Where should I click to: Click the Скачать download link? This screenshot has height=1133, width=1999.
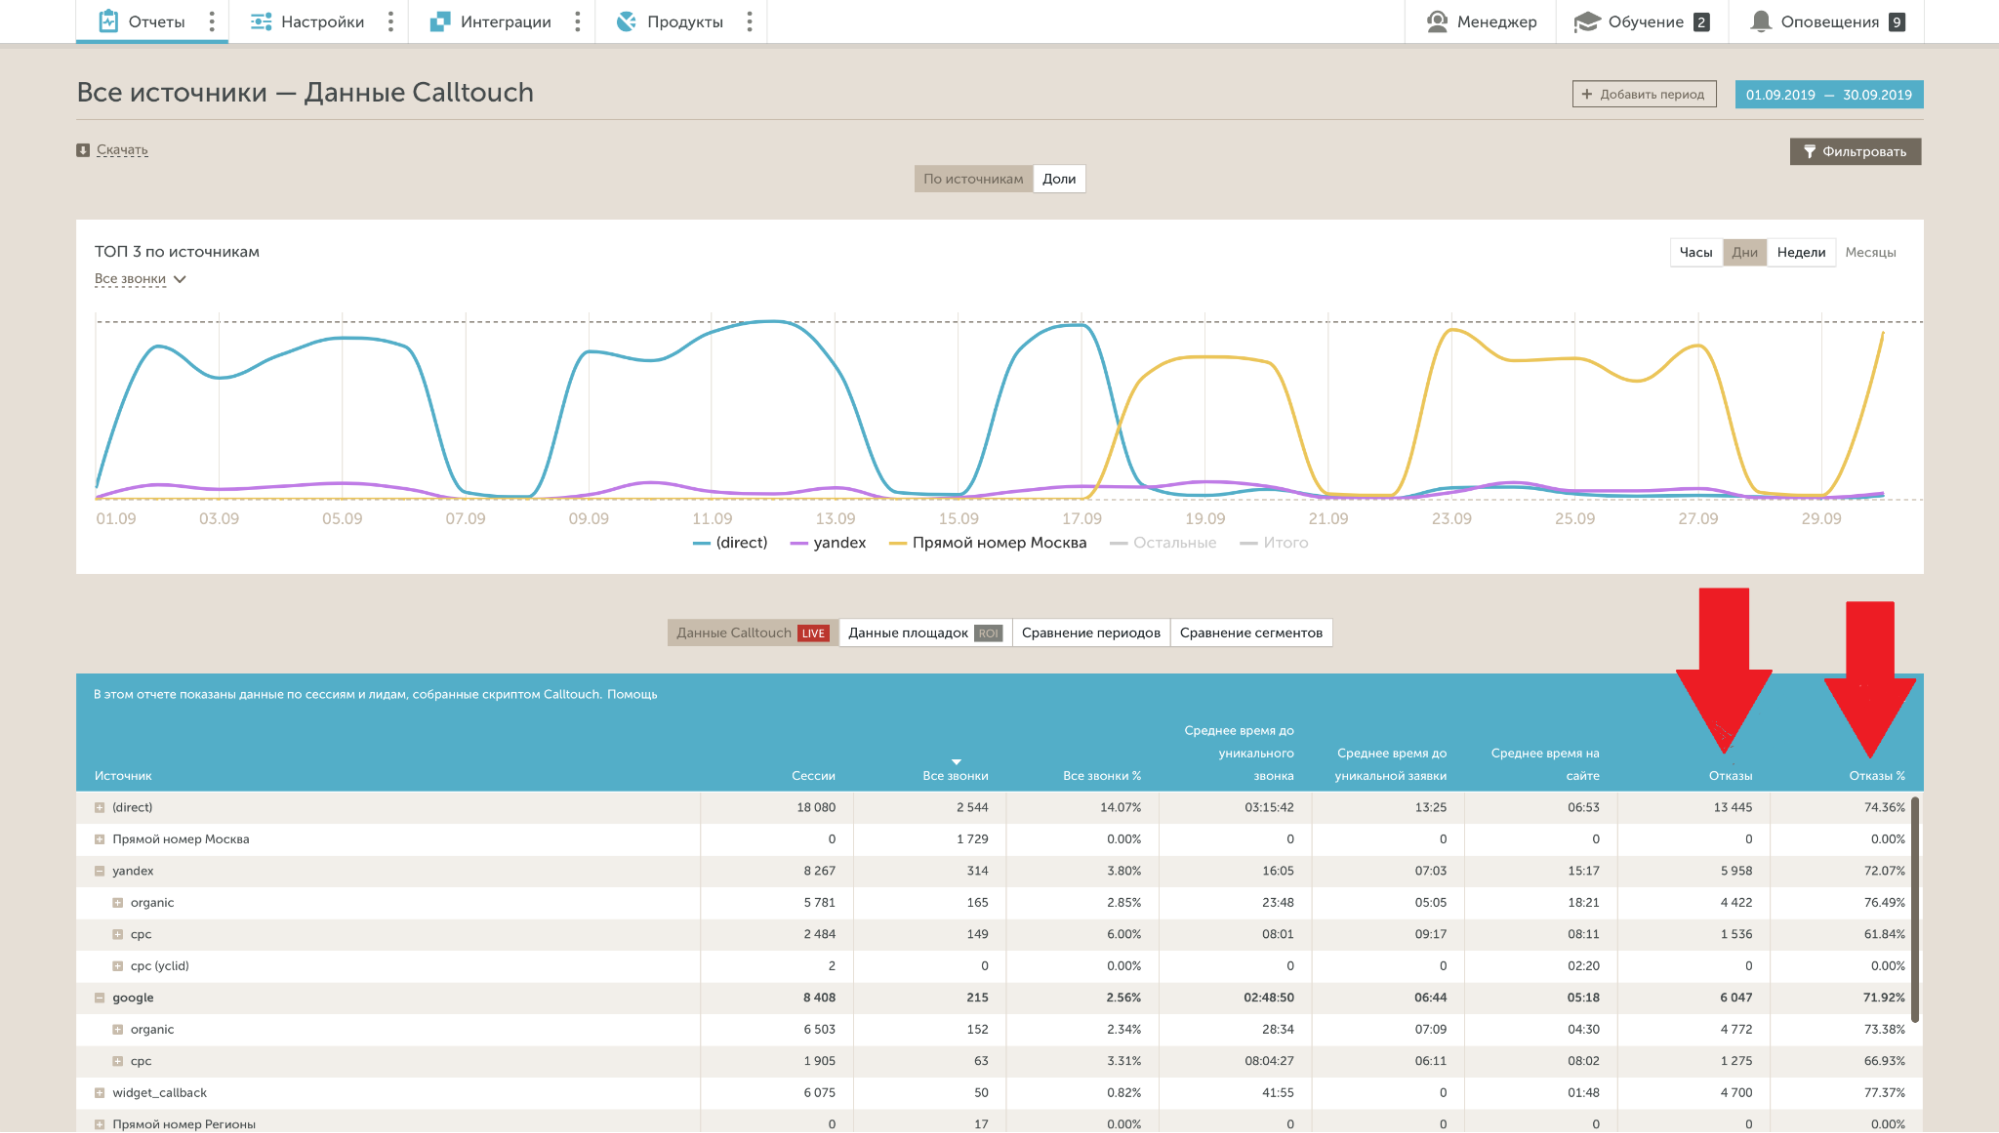tap(122, 150)
